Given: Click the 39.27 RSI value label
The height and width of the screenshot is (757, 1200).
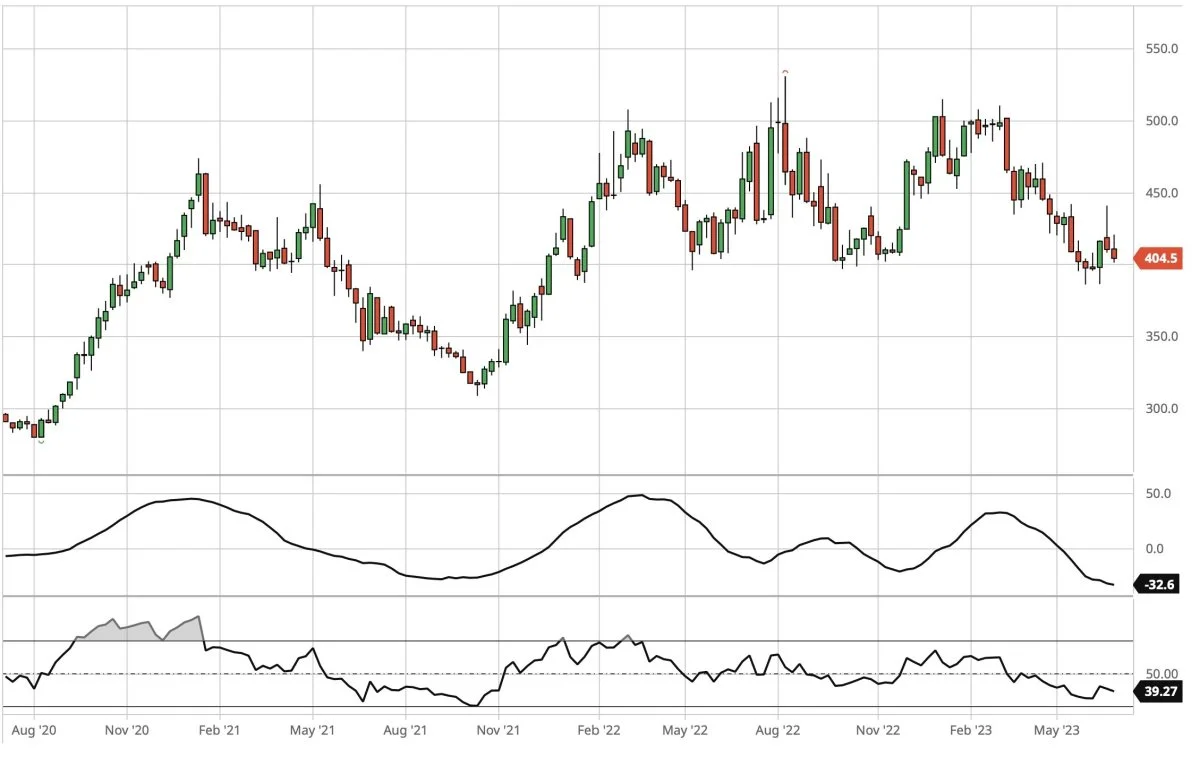Looking at the screenshot, I should (1159, 690).
